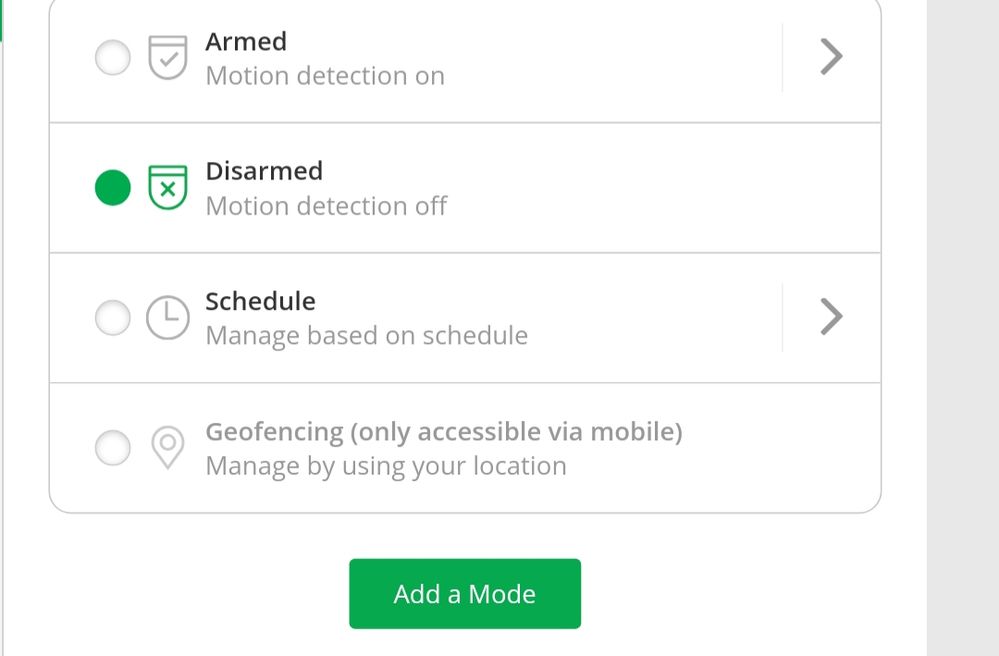
Task: Click the "Motion detection off" subtitle
Action: 326,206
